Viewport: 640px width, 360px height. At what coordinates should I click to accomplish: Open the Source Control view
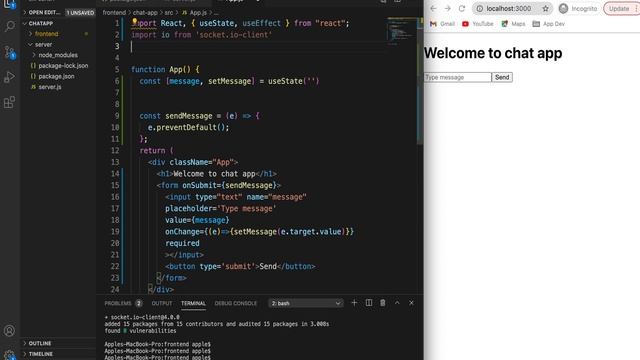pos(9,52)
